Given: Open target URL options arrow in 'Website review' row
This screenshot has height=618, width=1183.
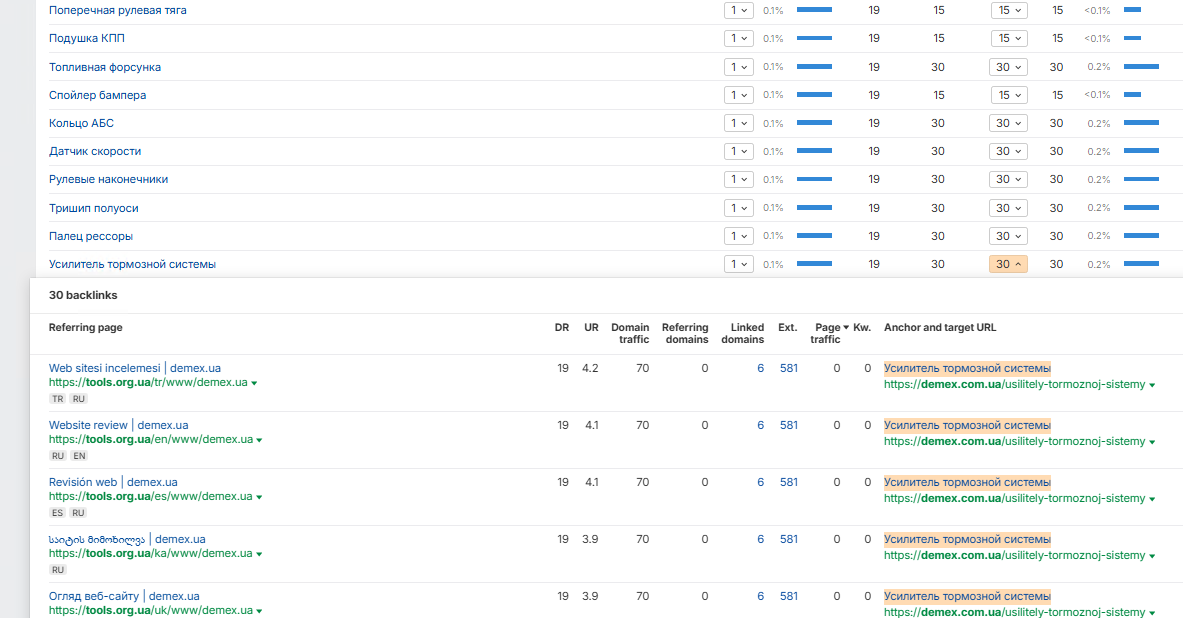Looking at the screenshot, I should [1152, 442].
